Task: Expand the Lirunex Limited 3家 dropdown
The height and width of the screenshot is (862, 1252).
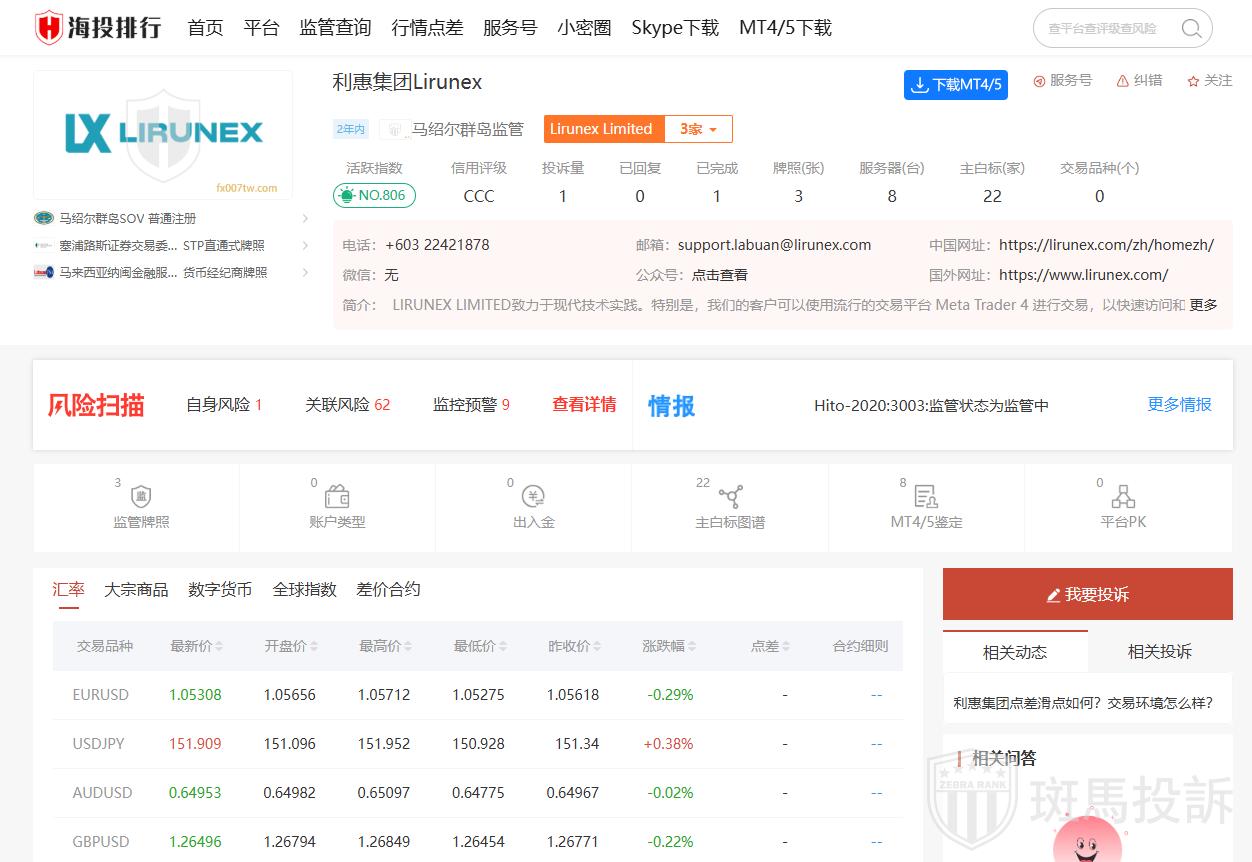Action: 698,129
